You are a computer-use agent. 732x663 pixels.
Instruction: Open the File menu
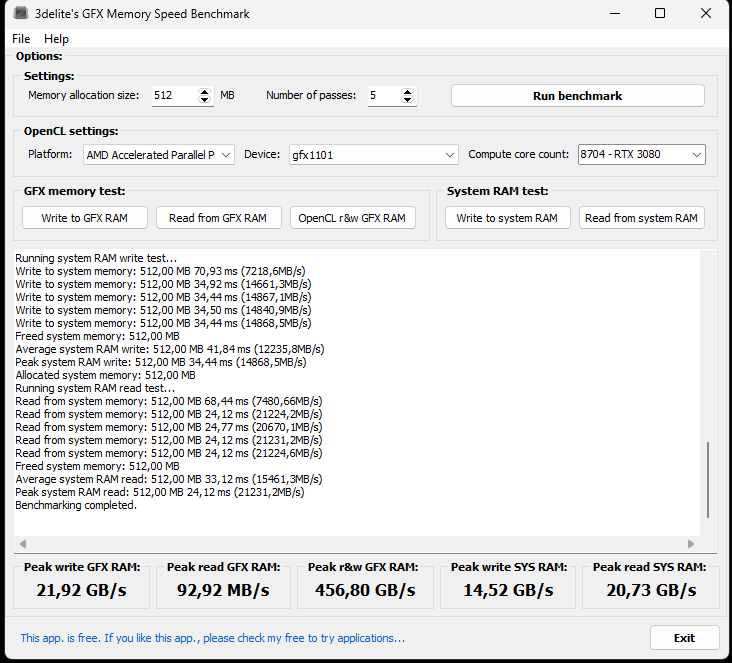21,39
